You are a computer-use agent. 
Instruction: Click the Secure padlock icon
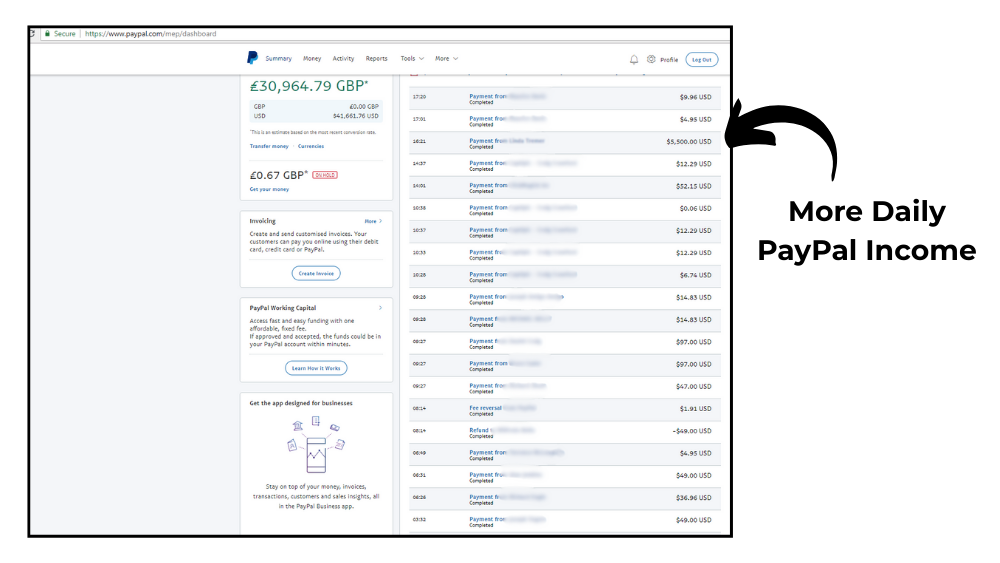pos(47,34)
